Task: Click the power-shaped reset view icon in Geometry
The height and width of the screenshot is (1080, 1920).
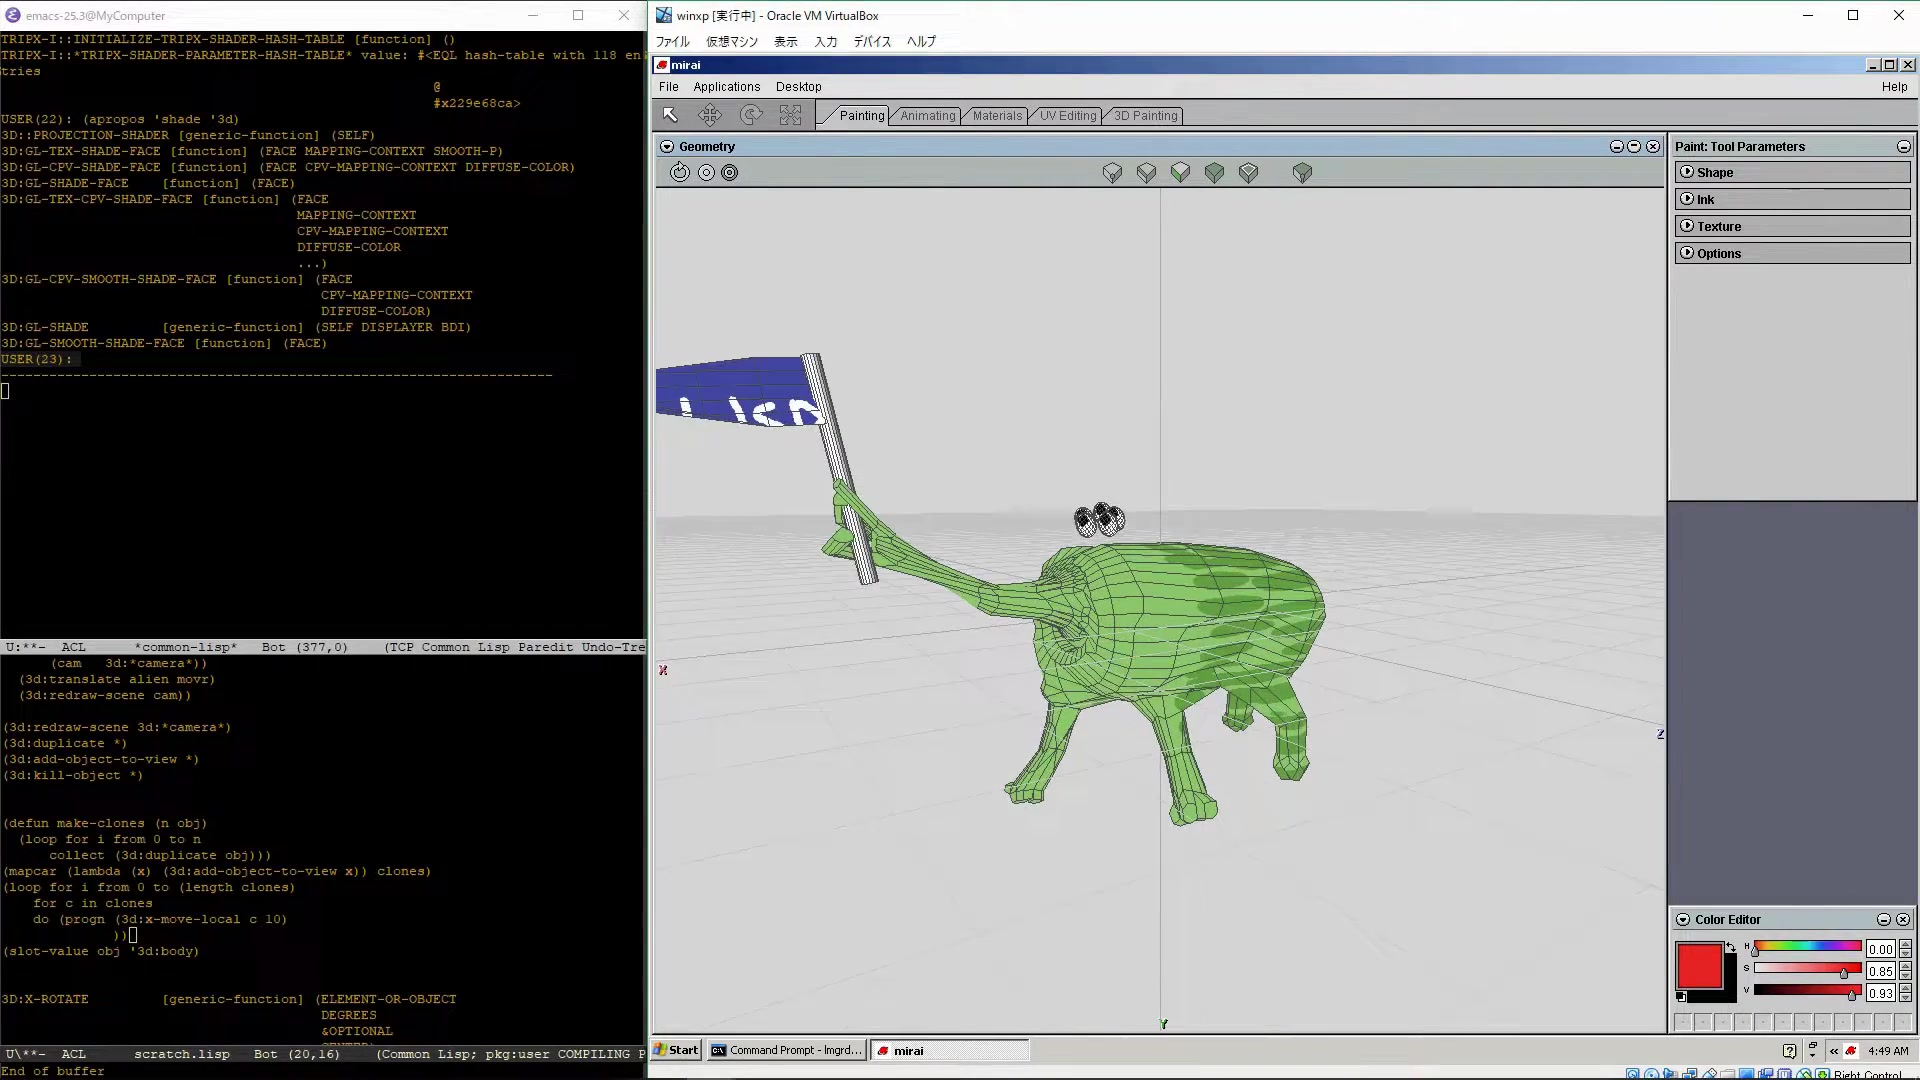Action: coord(680,172)
